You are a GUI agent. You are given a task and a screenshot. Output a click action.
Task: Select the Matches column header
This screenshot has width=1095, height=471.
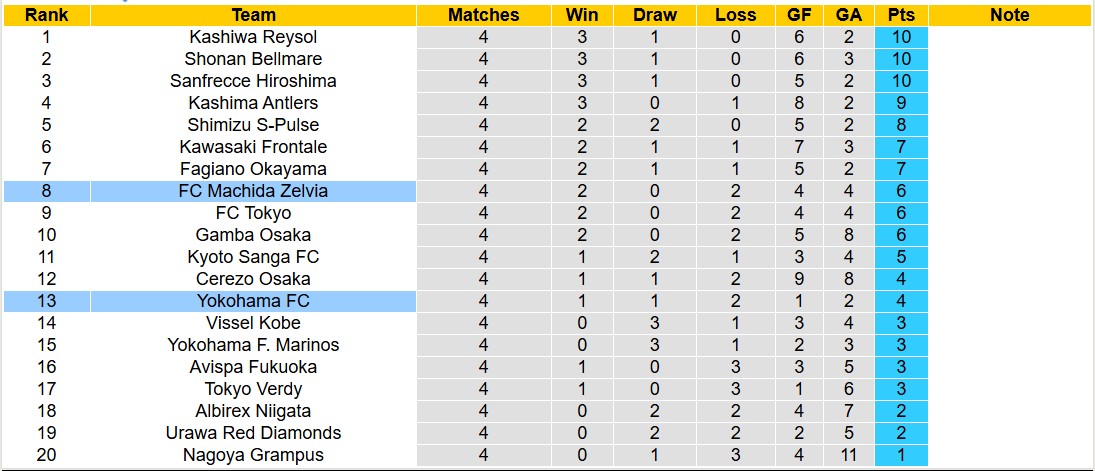(x=484, y=15)
